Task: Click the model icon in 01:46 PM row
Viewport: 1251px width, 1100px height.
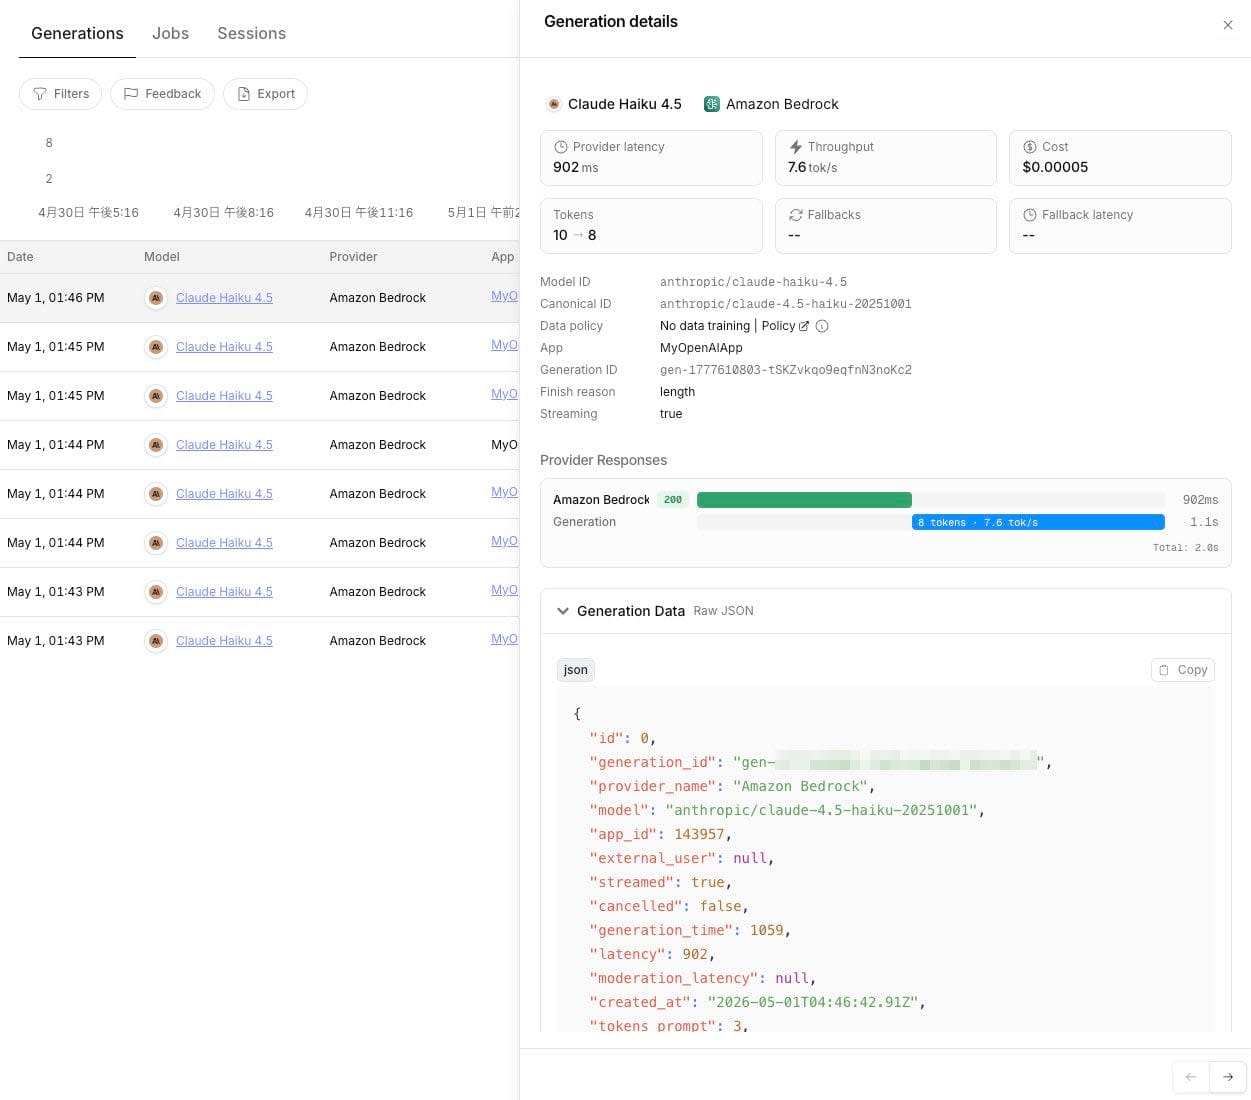Action: coord(156,298)
